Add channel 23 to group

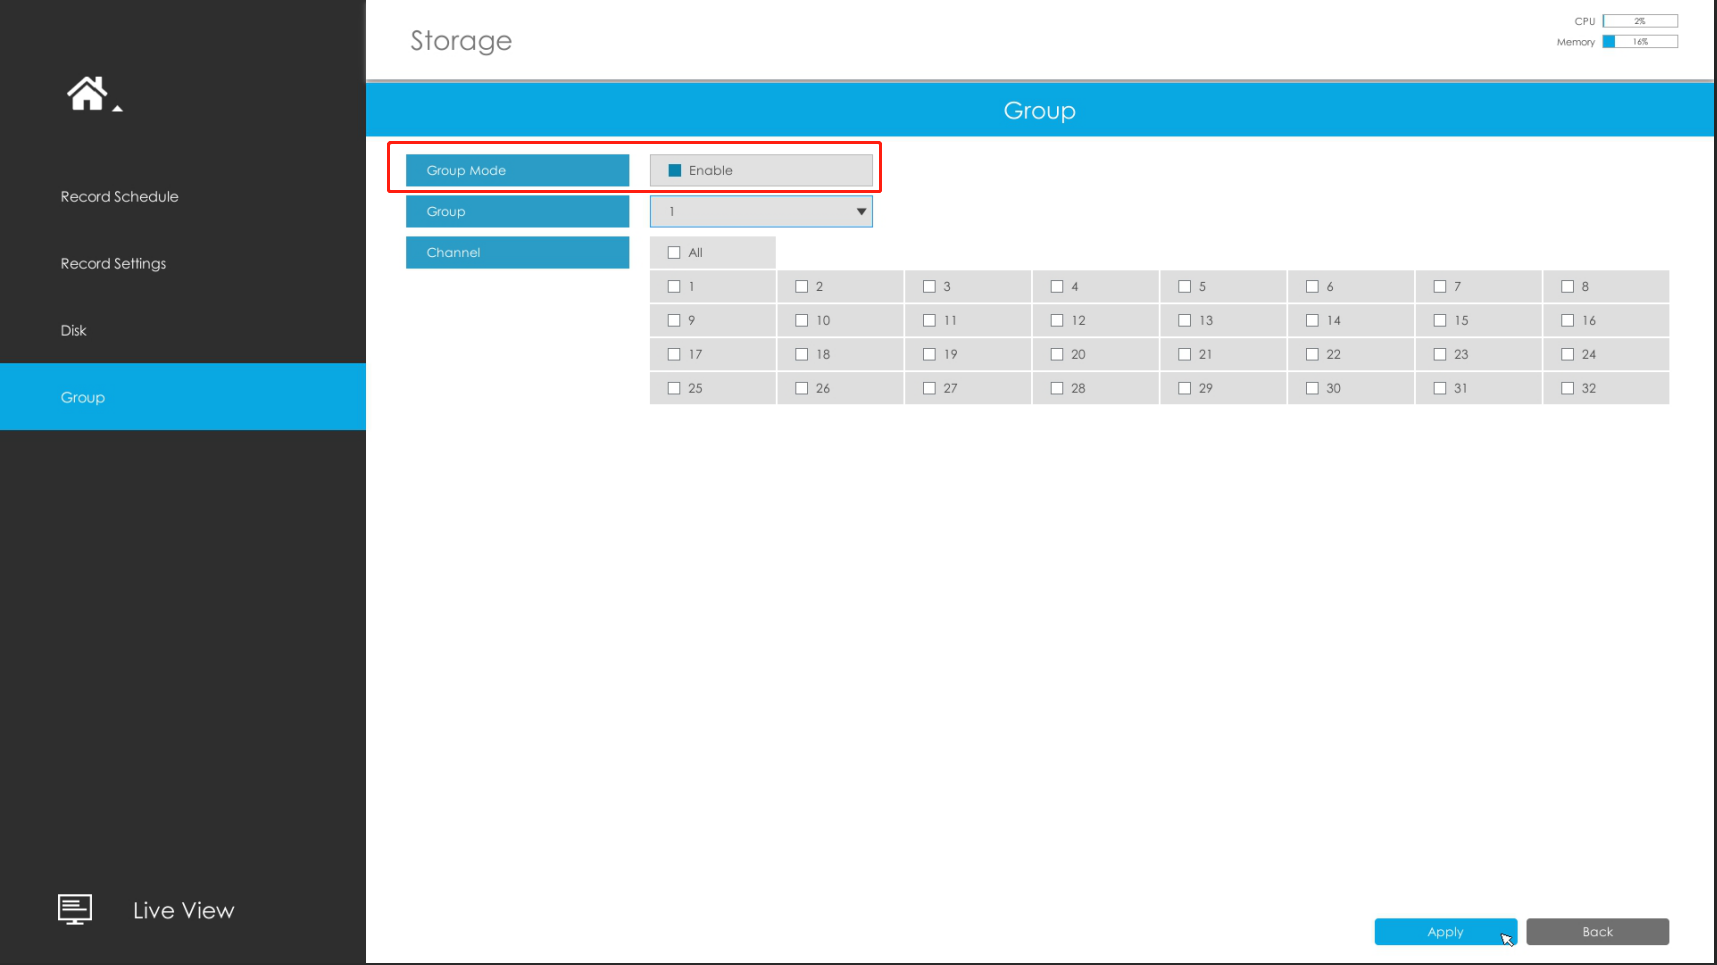[x=1440, y=355]
